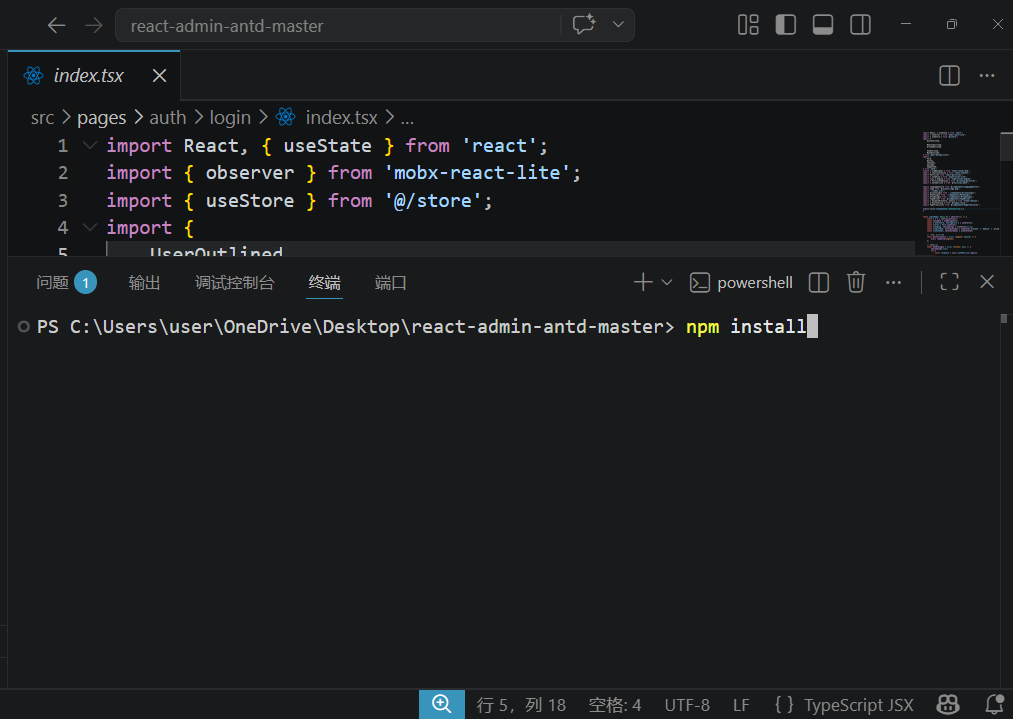Collapse the import block on line 4
Screen dimensions: 1013x719
90,227
